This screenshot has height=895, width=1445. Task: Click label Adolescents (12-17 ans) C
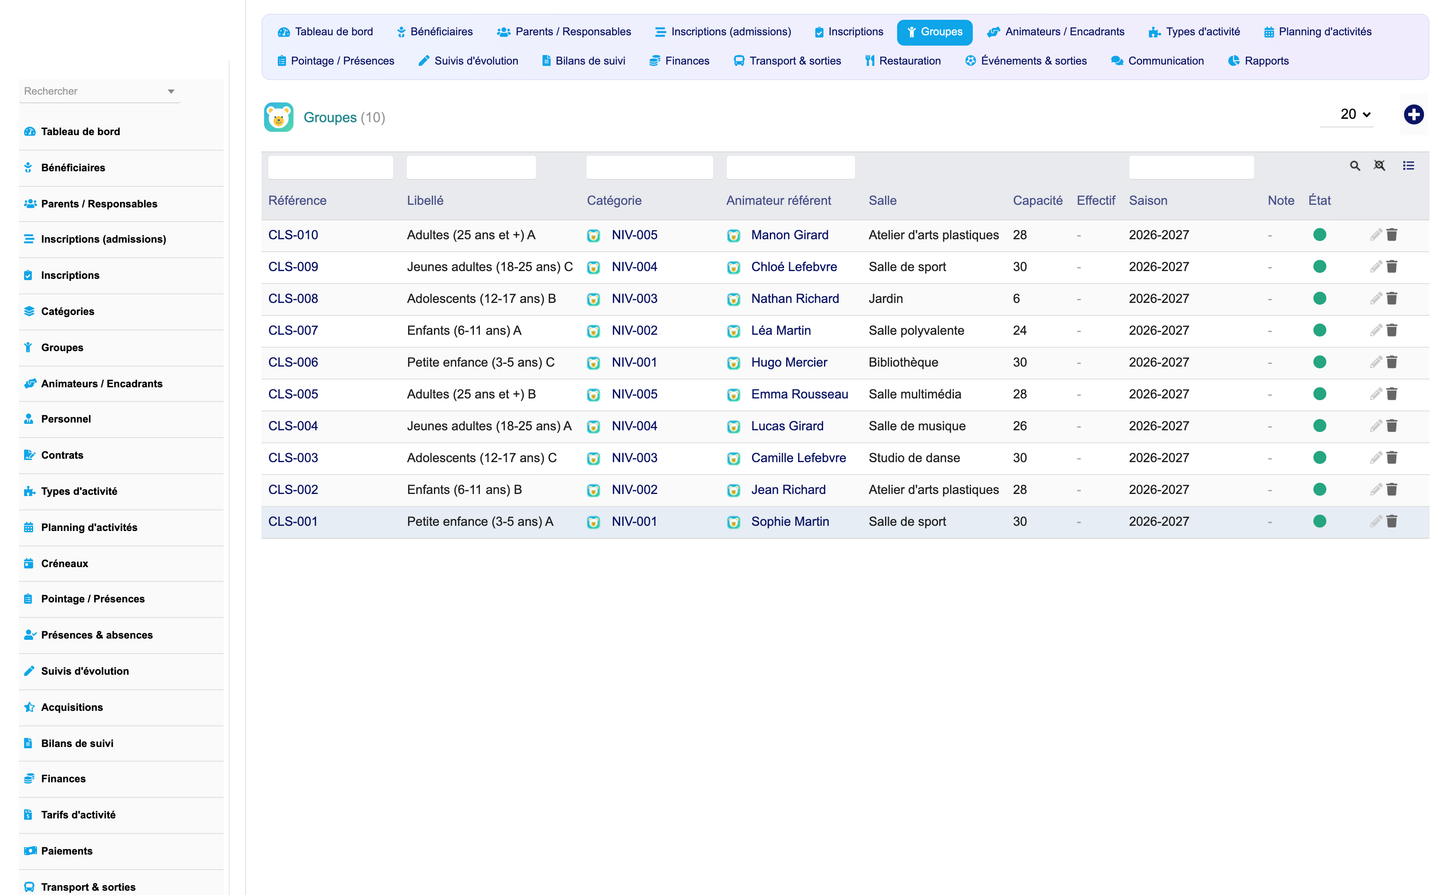pyautogui.click(x=482, y=458)
